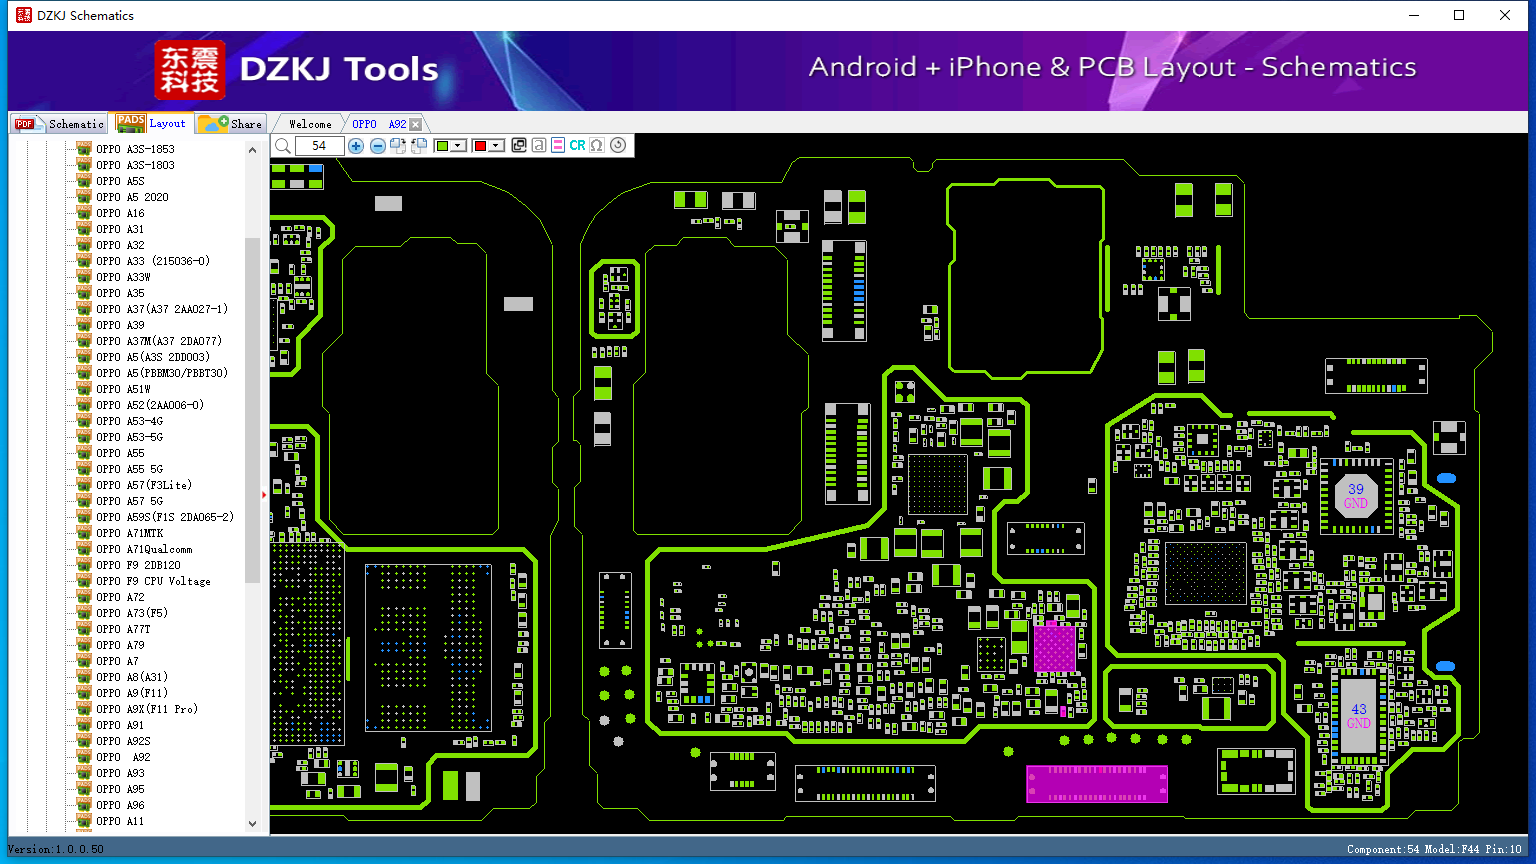The image size is (1536, 864).
Task: Minimize the DZKJ Schematics window
Action: click(1413, 15)
